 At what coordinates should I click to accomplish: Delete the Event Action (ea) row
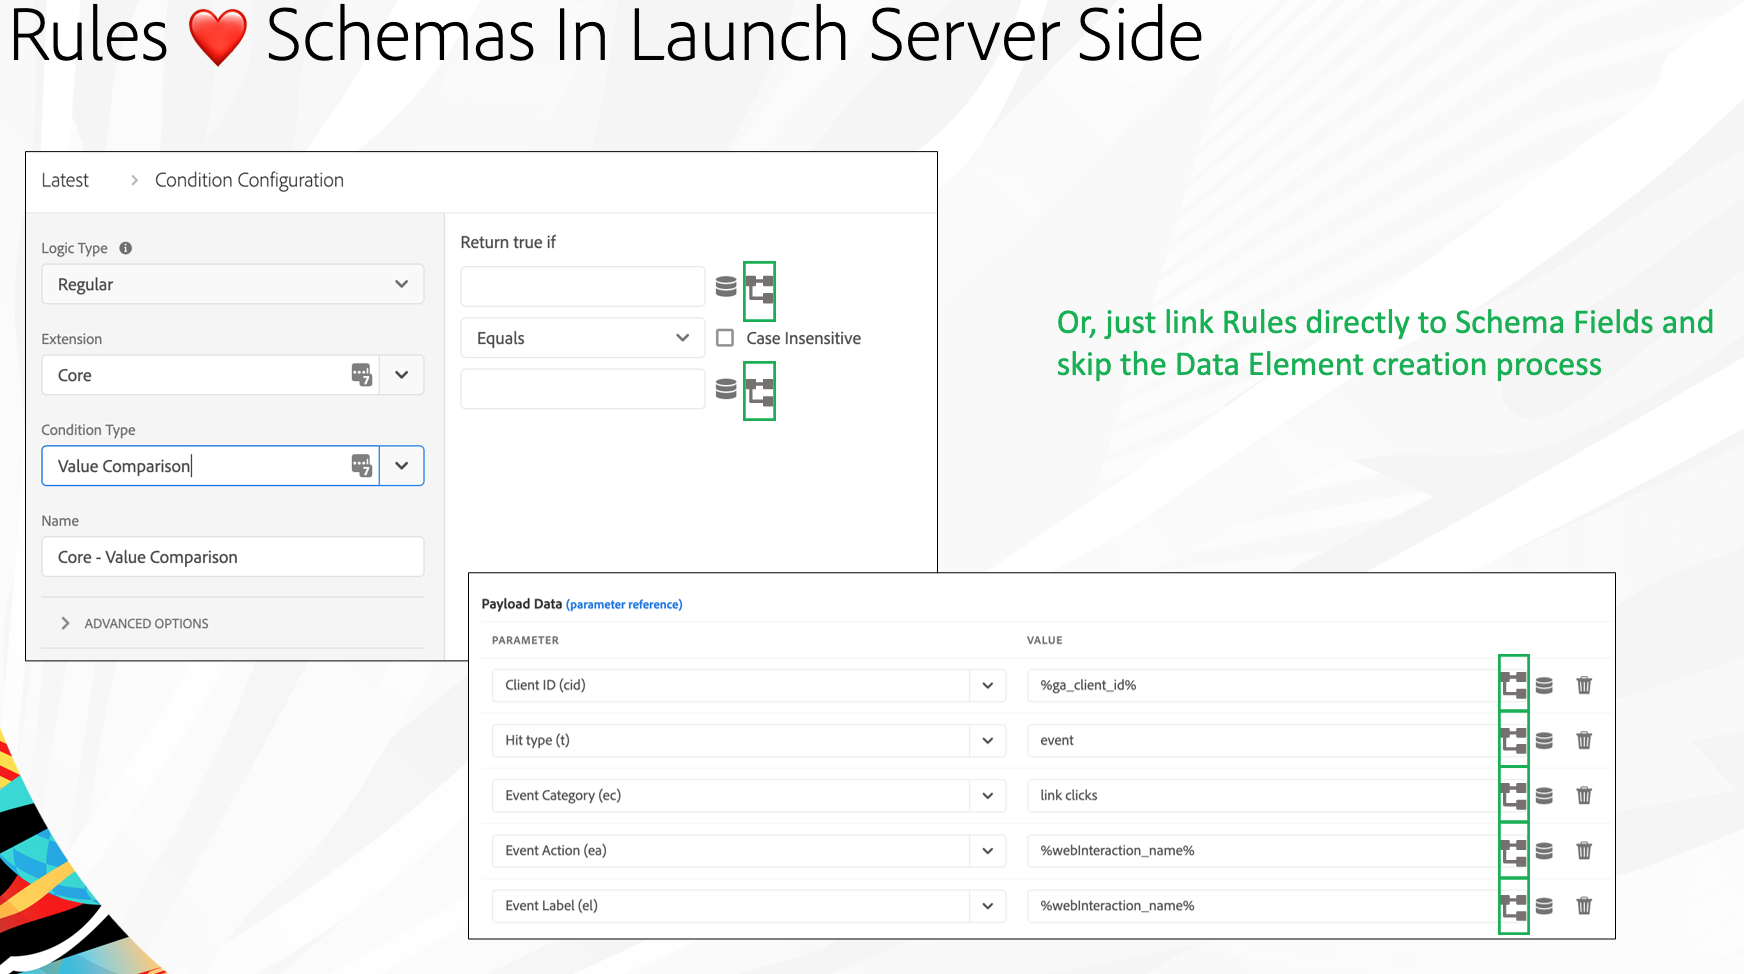(x=1584, y=850)
